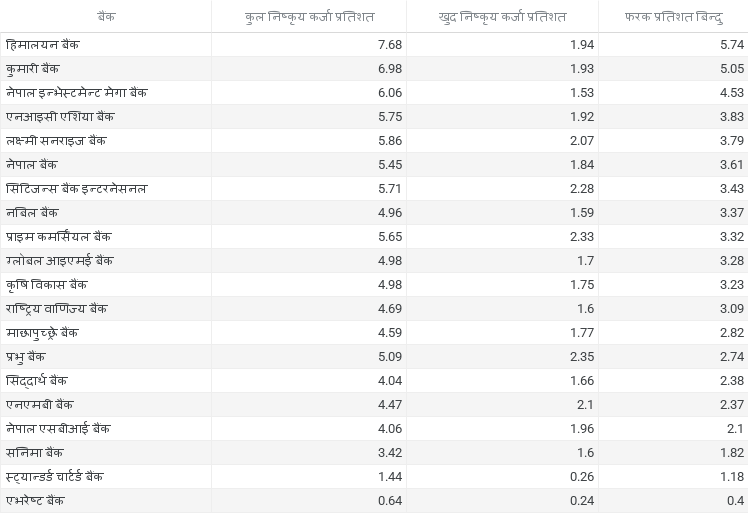
Task: Click the फरक प्रतिशत बिन्दु column header
Action: [x=673, y=17]
